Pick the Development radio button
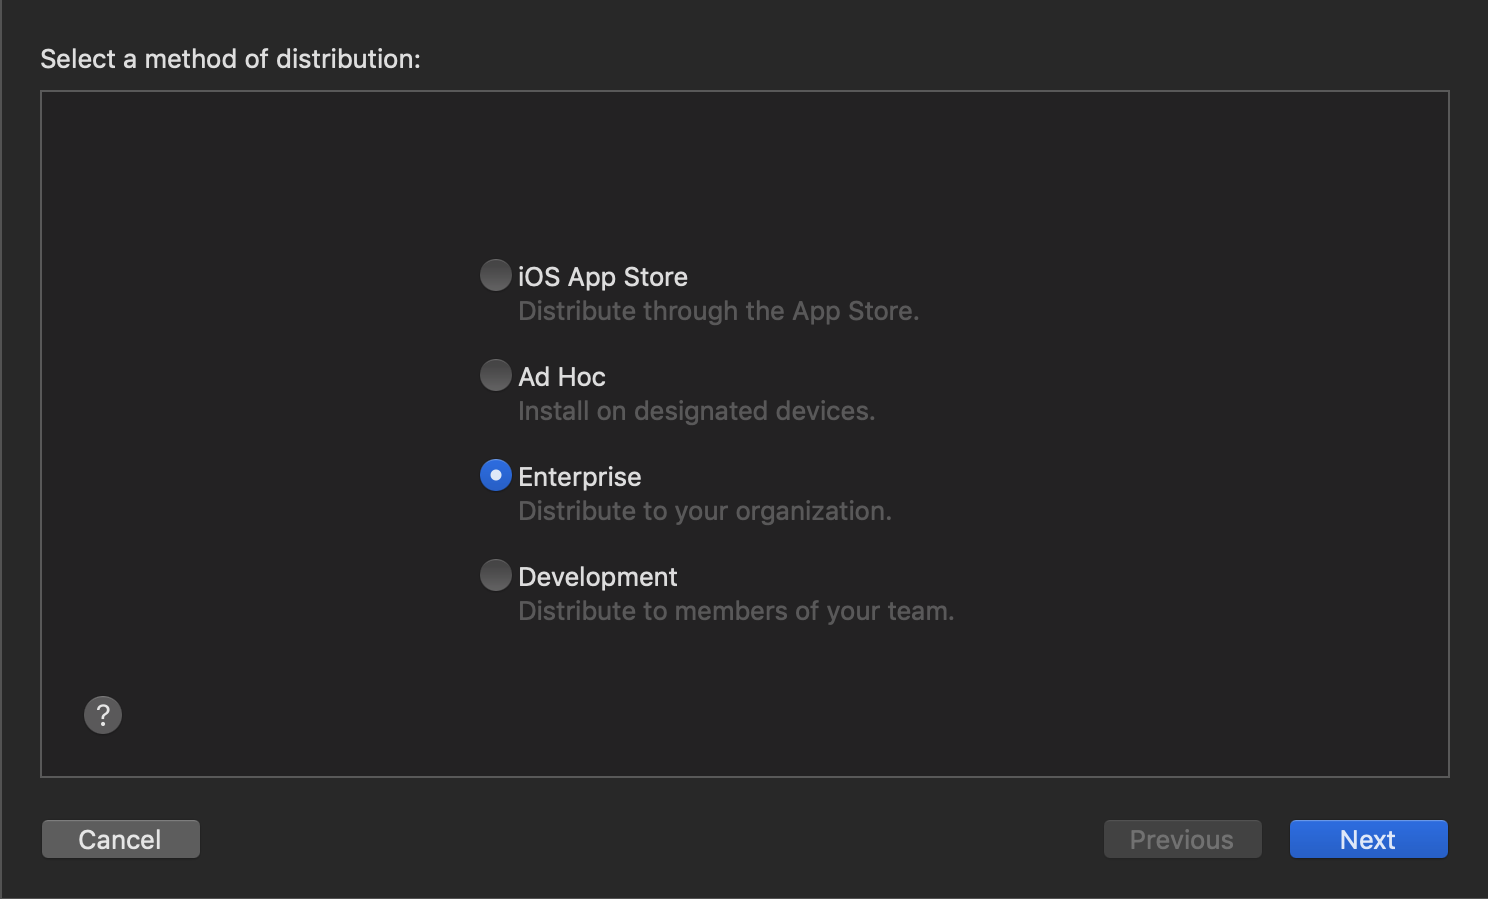The image size is (1488, 899). tap(496, 575)
